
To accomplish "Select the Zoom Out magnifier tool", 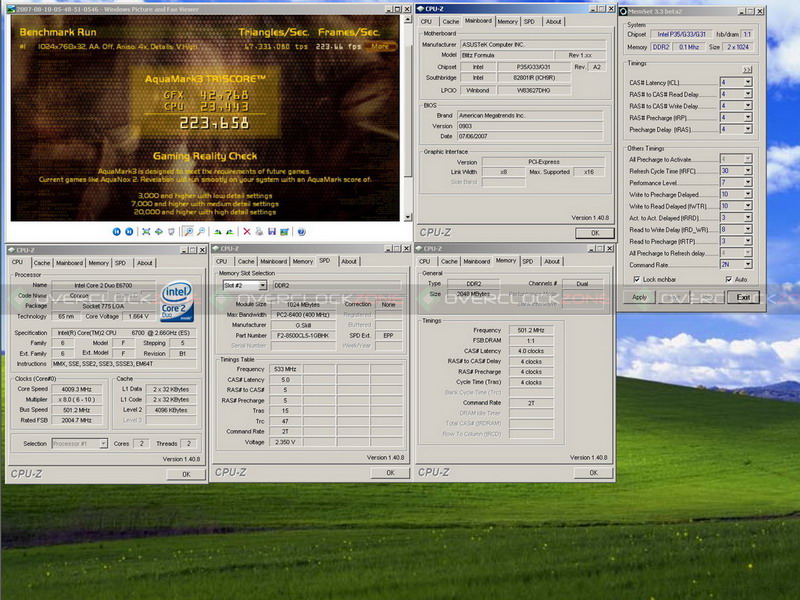I will coord(201,232).
